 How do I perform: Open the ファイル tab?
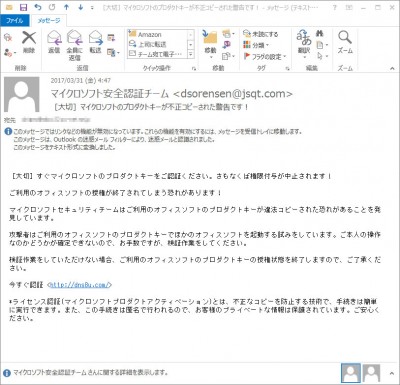[x=15, y=20]
